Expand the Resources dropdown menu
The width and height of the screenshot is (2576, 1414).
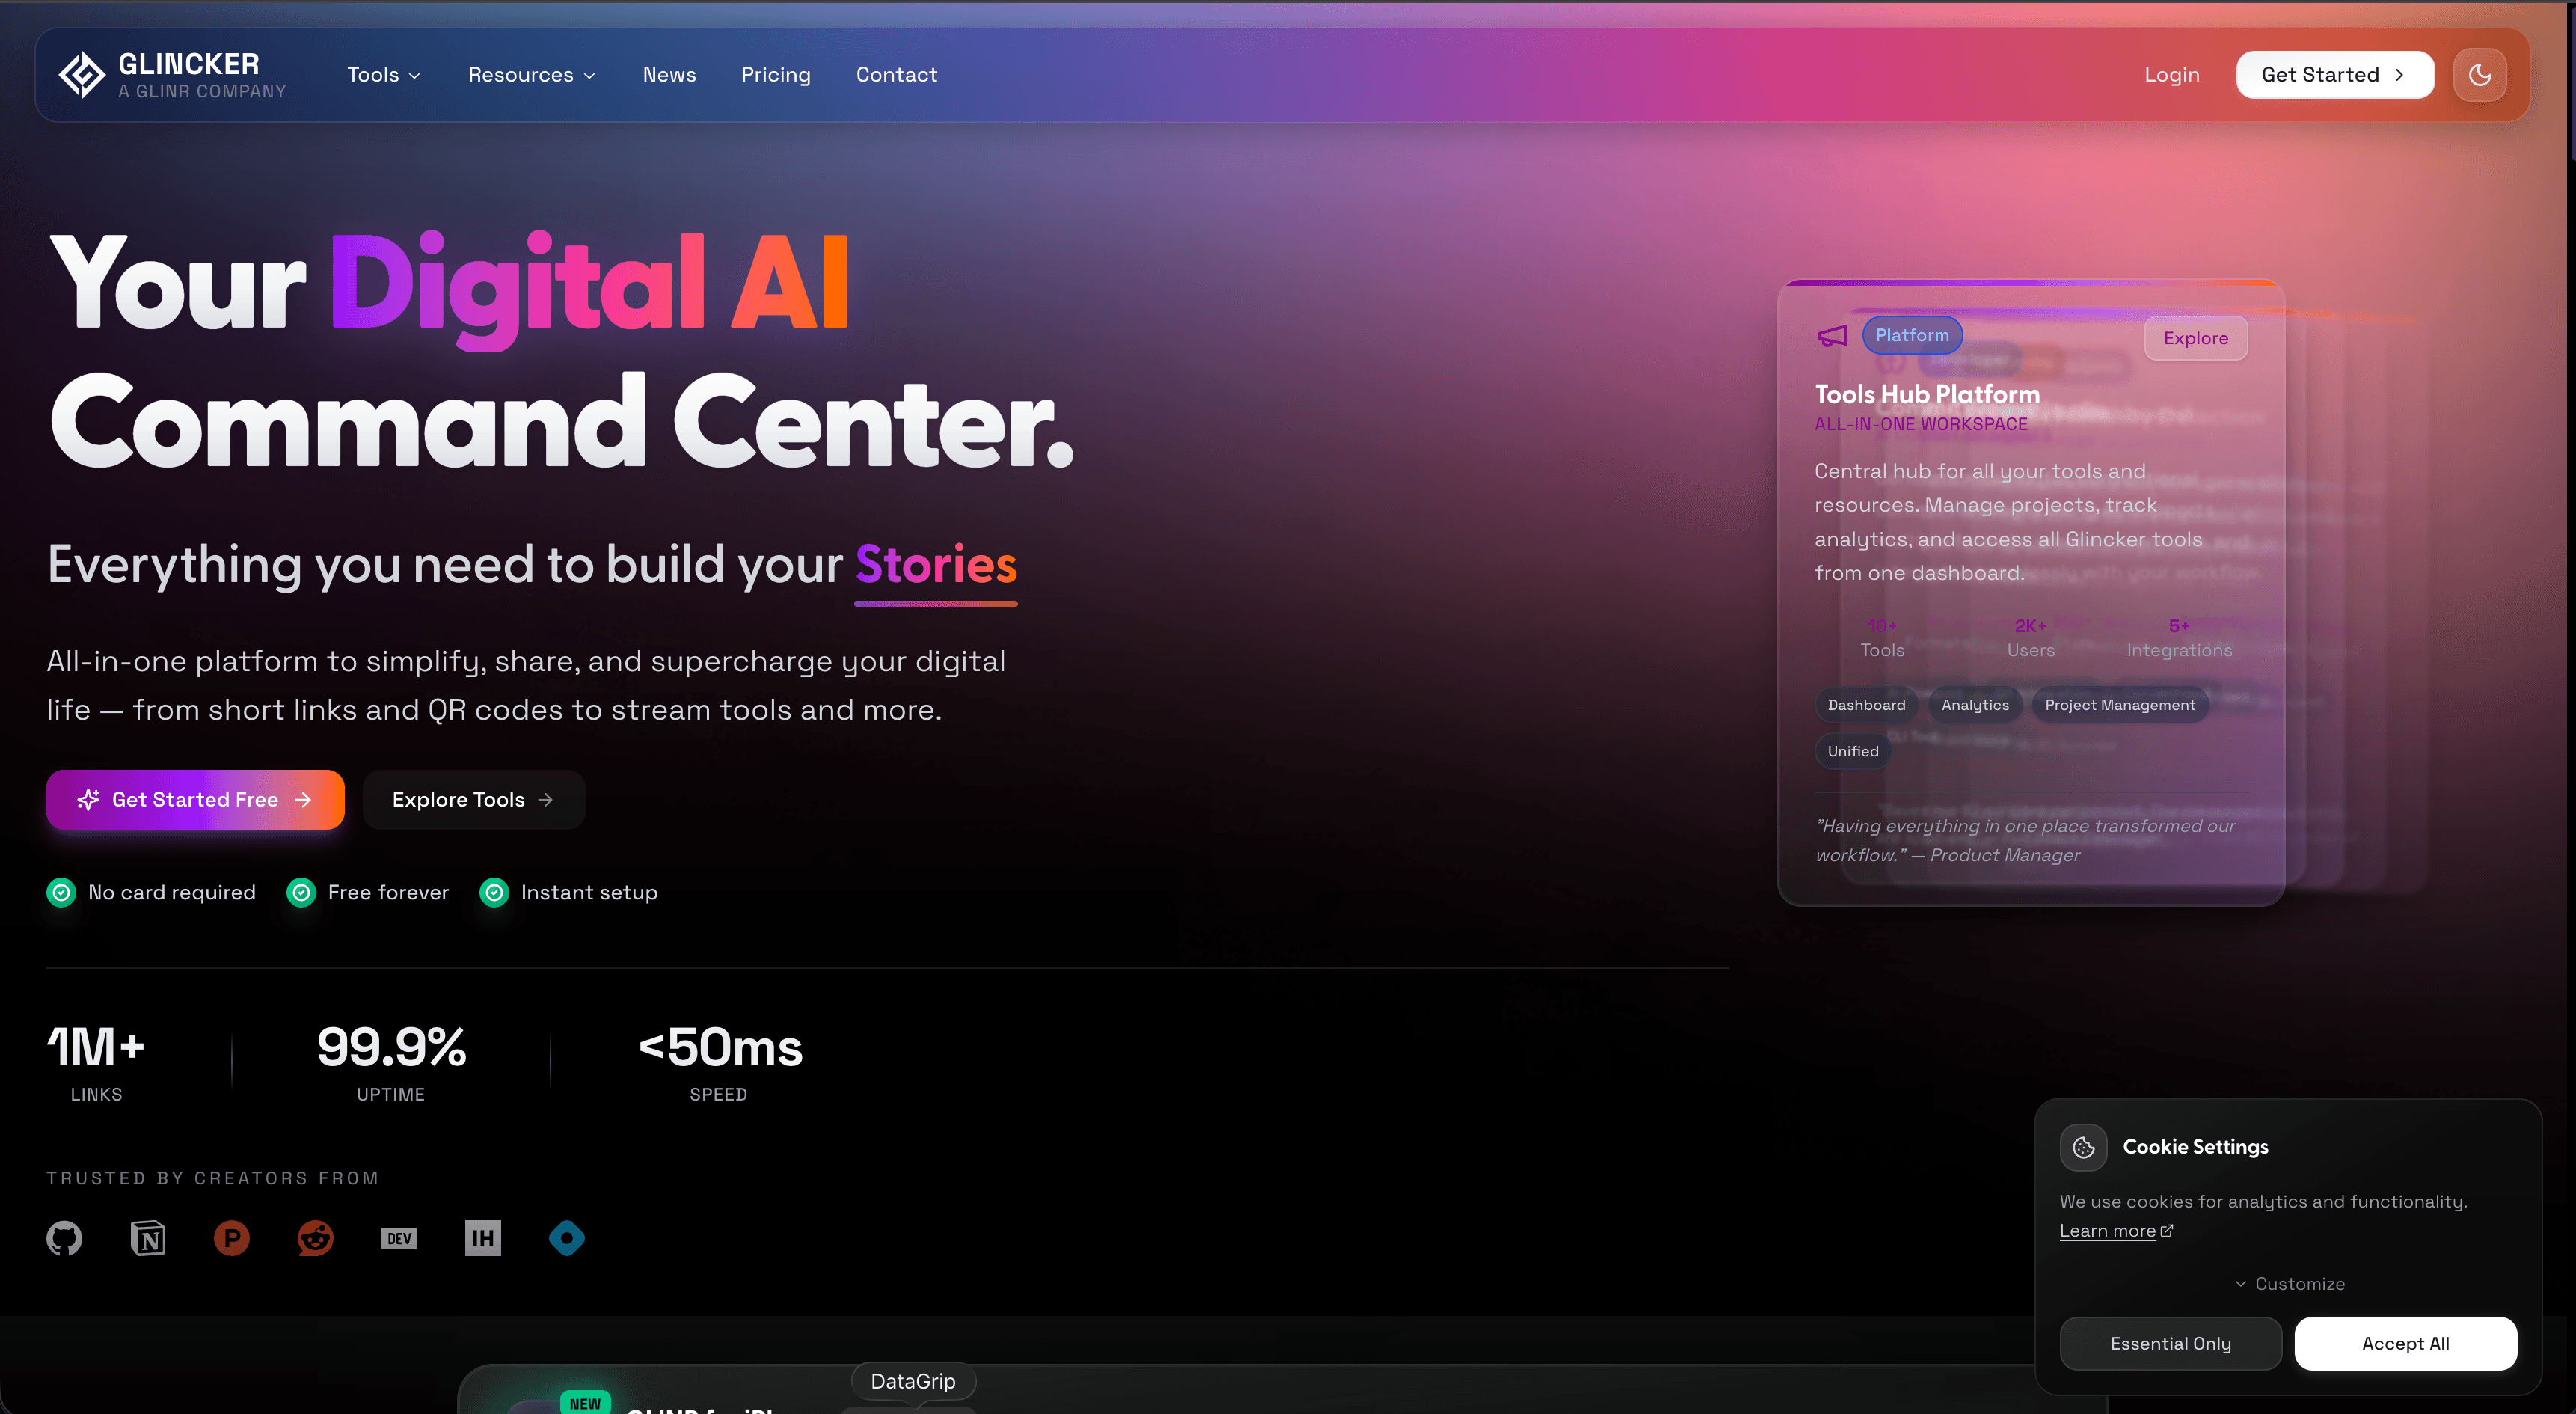531,75
